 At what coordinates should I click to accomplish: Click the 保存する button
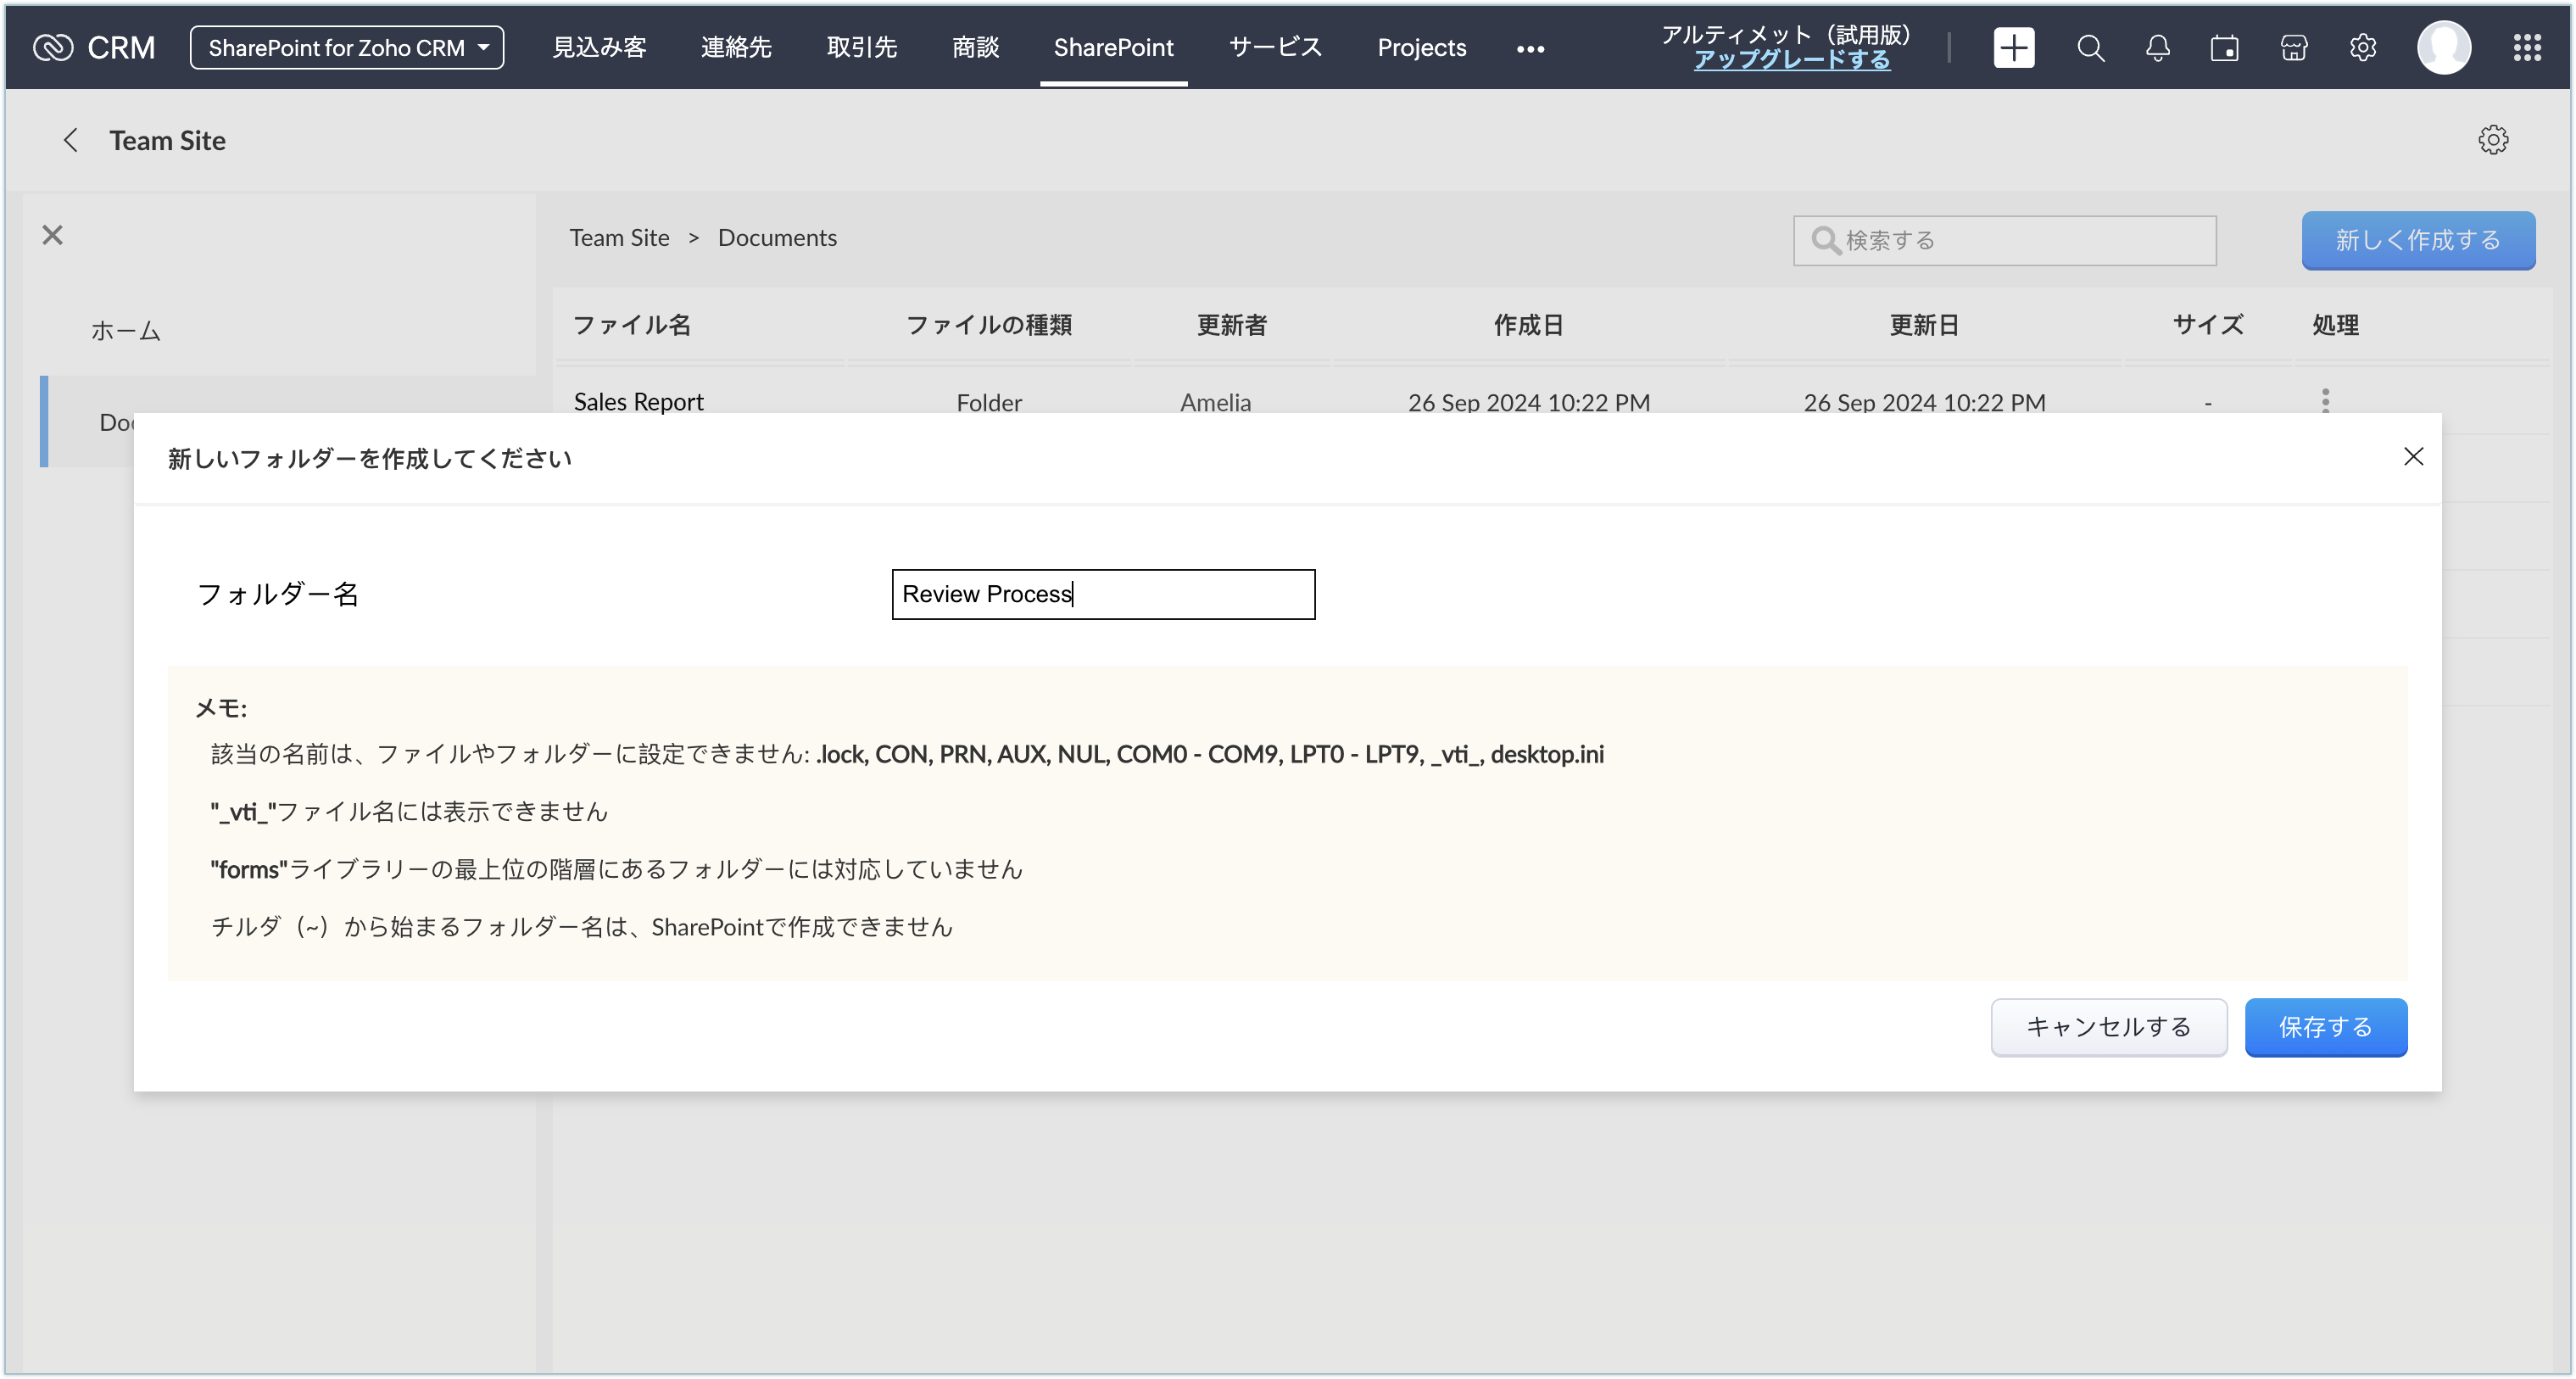(2325, 1027)
